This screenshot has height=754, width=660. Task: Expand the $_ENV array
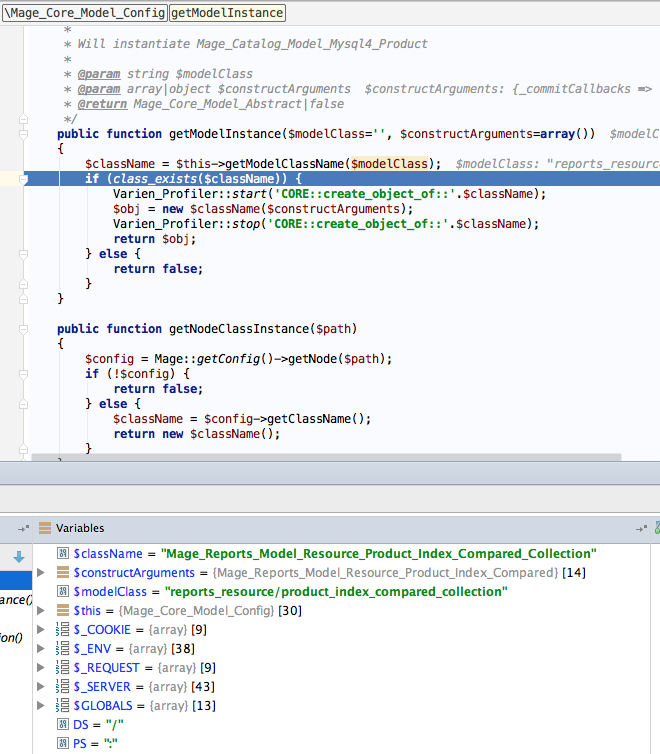point(41,648)
